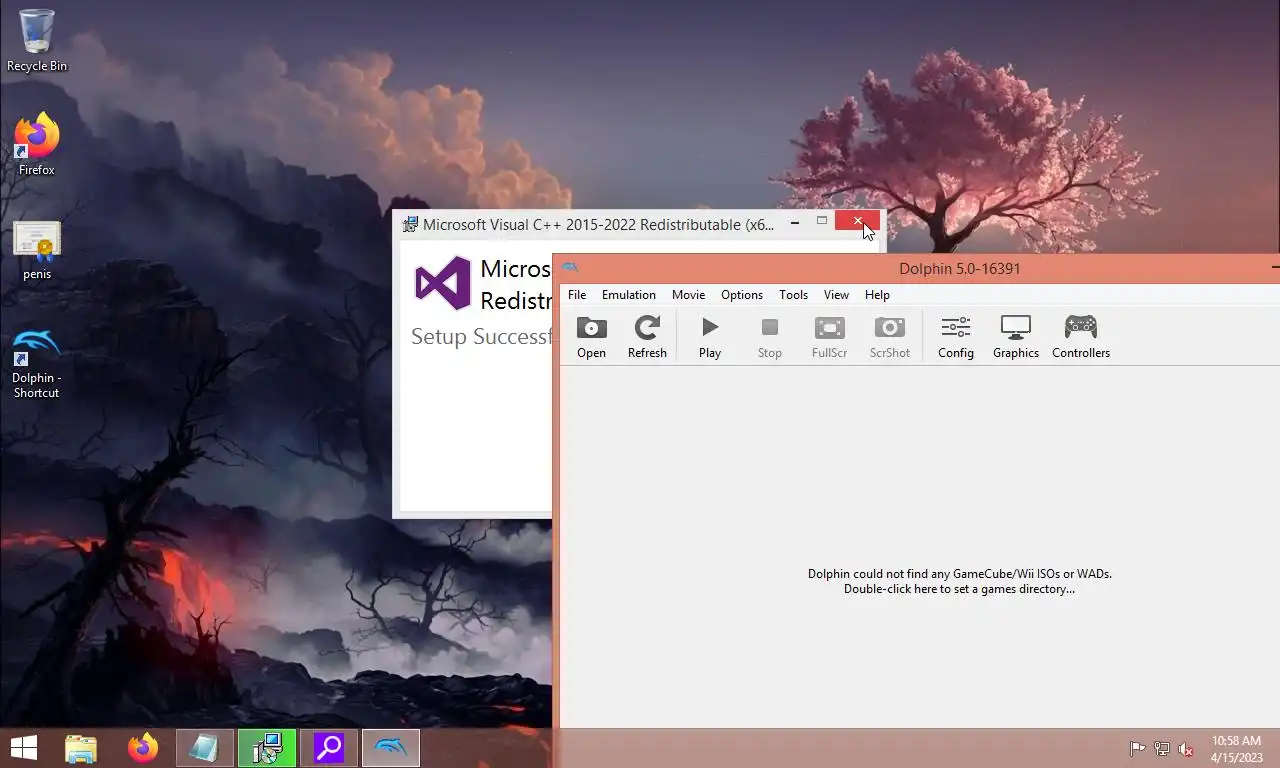Open the Emulation menu

coord(629,295)
